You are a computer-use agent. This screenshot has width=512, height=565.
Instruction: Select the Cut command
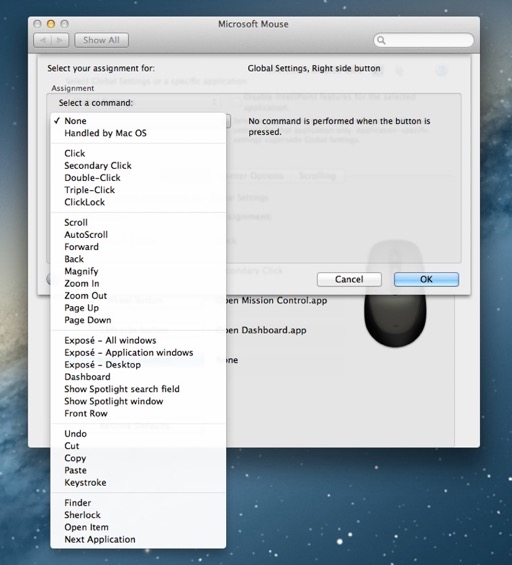tap(138, 446)
